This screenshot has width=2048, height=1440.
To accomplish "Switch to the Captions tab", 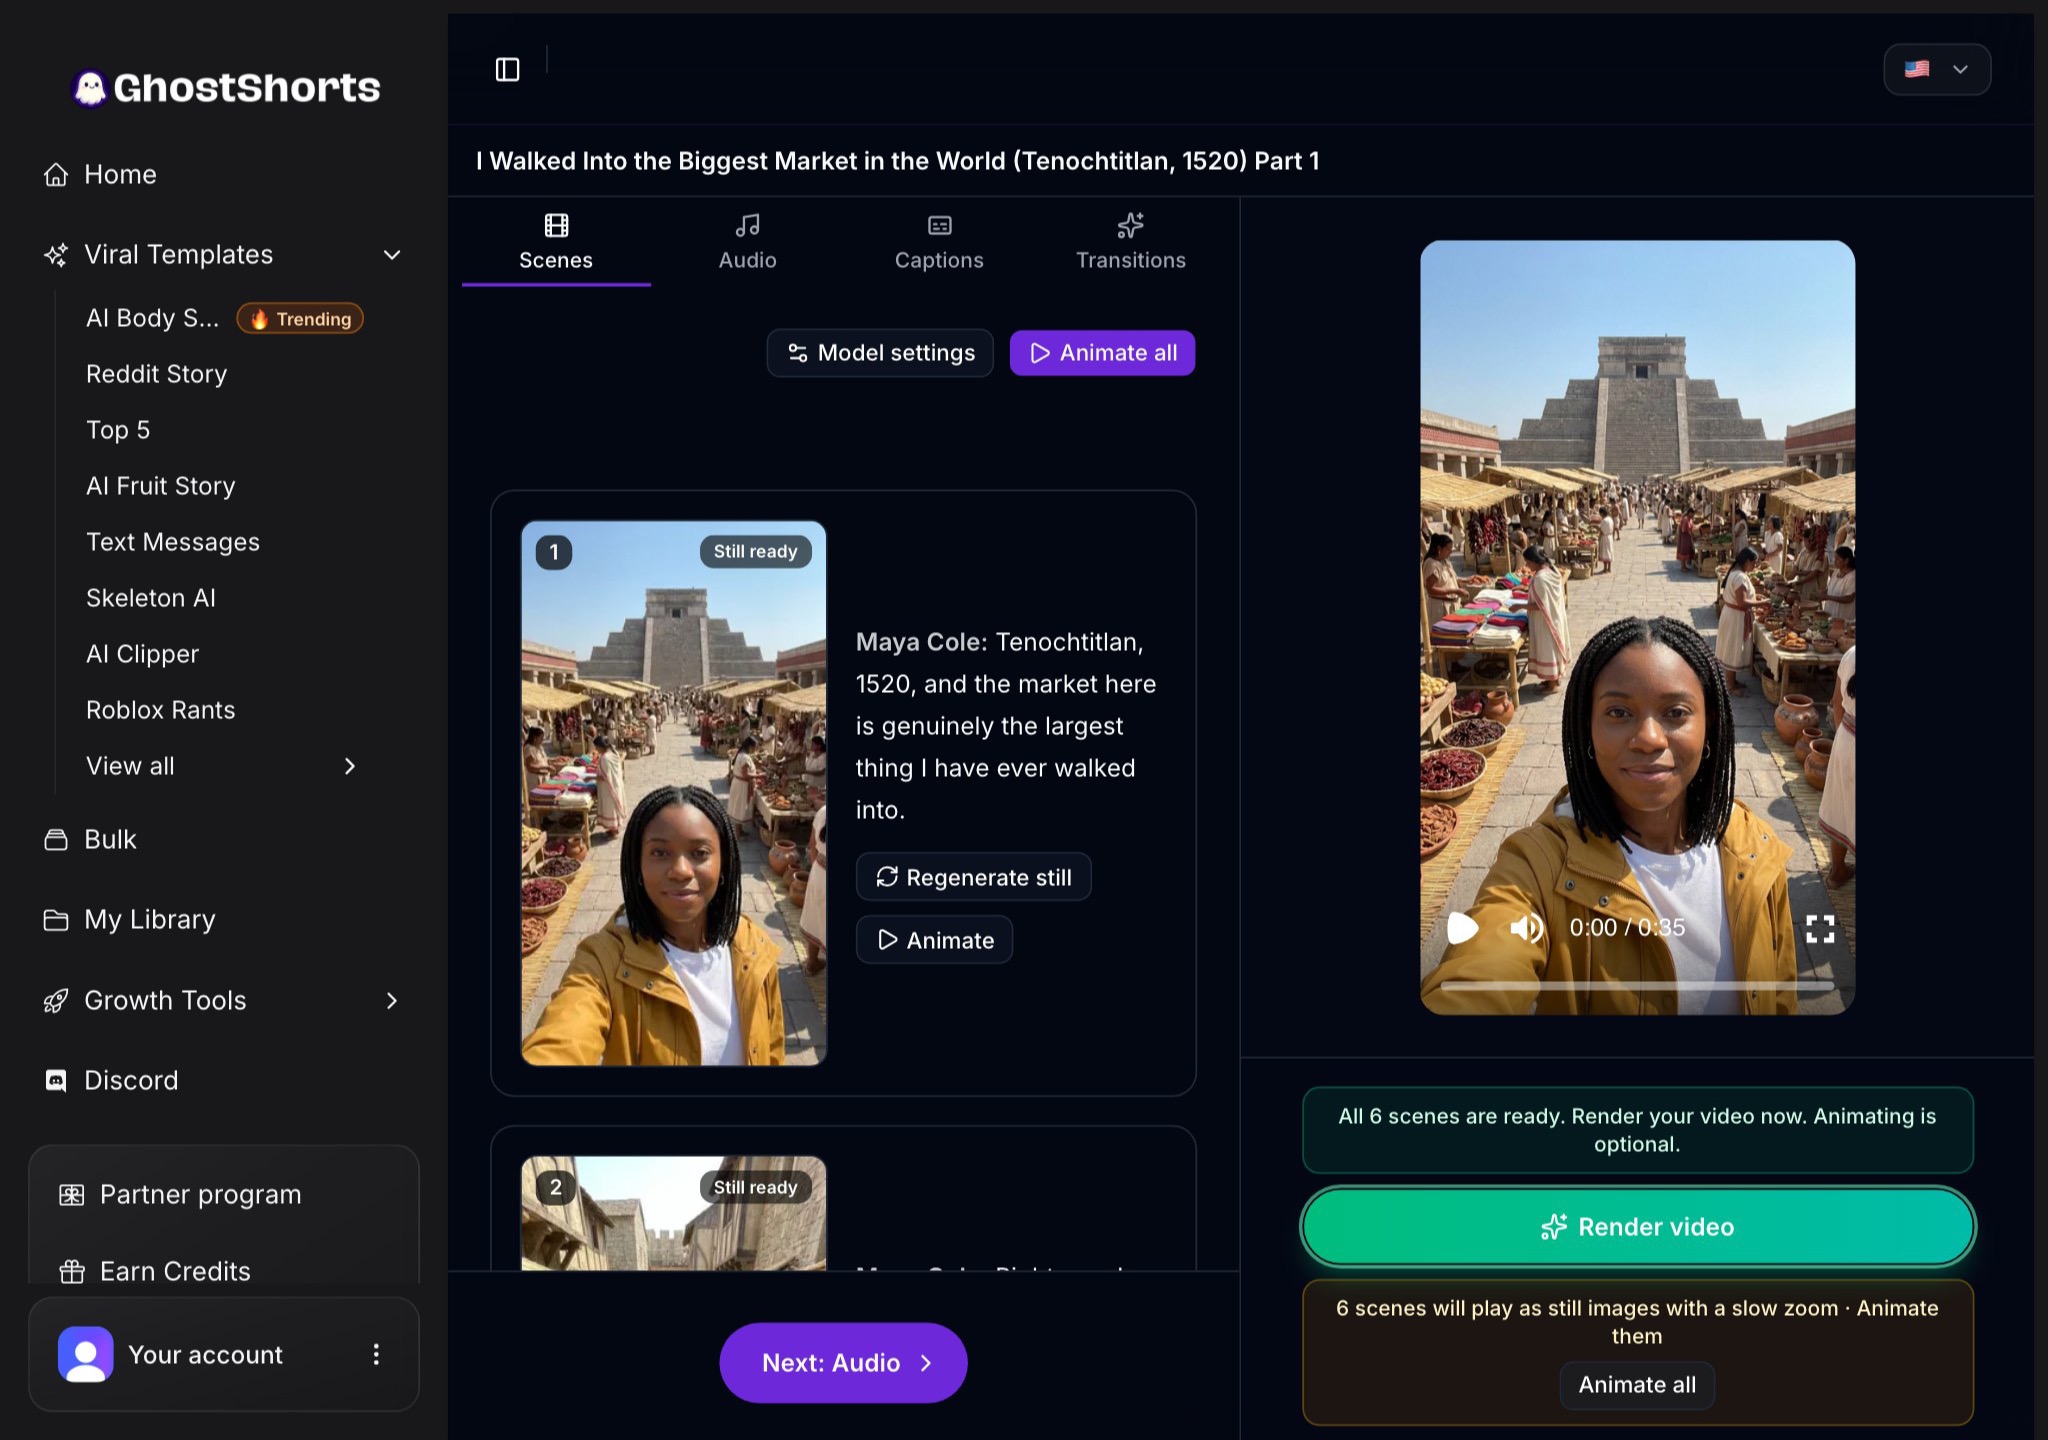I will [939, 242].
